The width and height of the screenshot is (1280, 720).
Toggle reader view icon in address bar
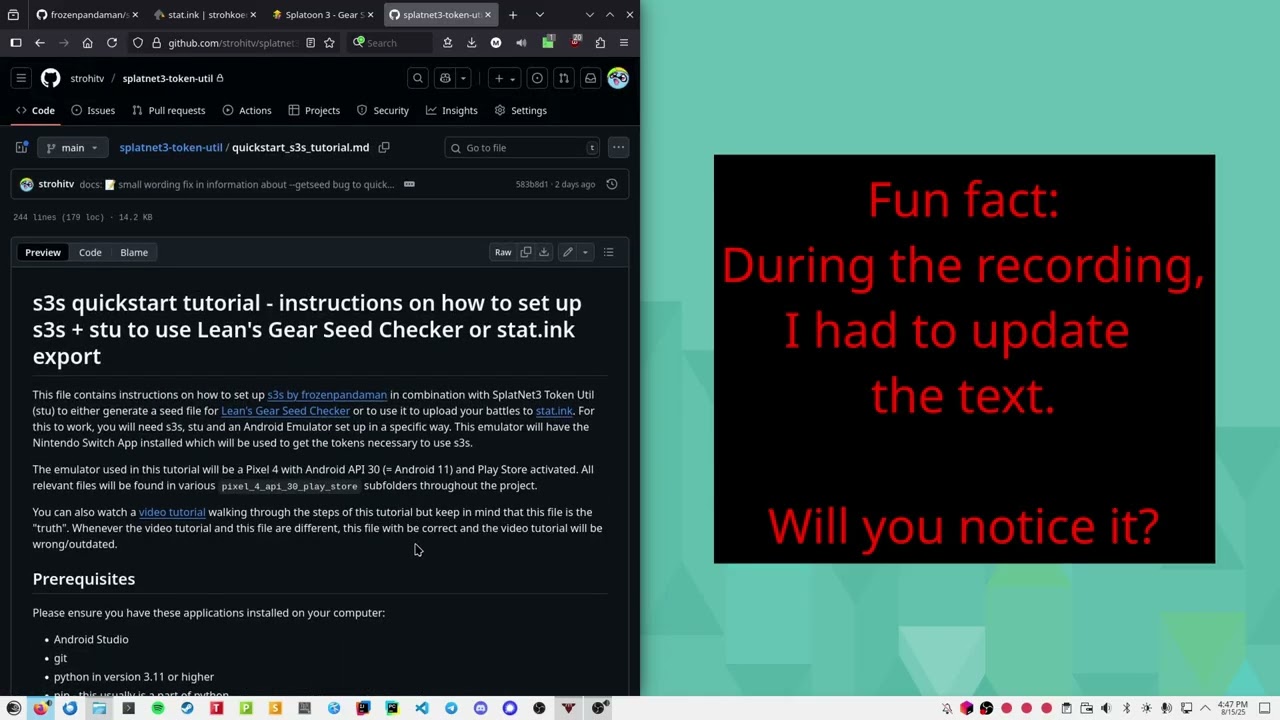click(x=311, y=43)
